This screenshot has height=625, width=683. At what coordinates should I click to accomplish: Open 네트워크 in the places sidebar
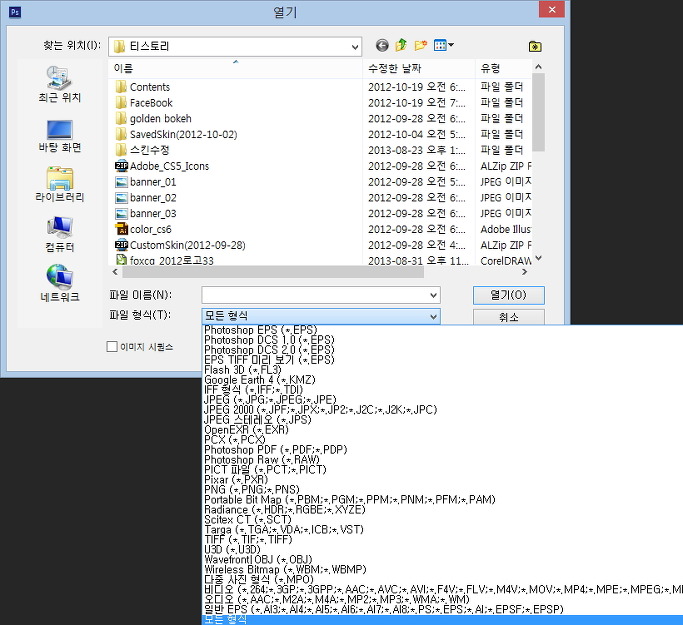(x=58, y=283)
